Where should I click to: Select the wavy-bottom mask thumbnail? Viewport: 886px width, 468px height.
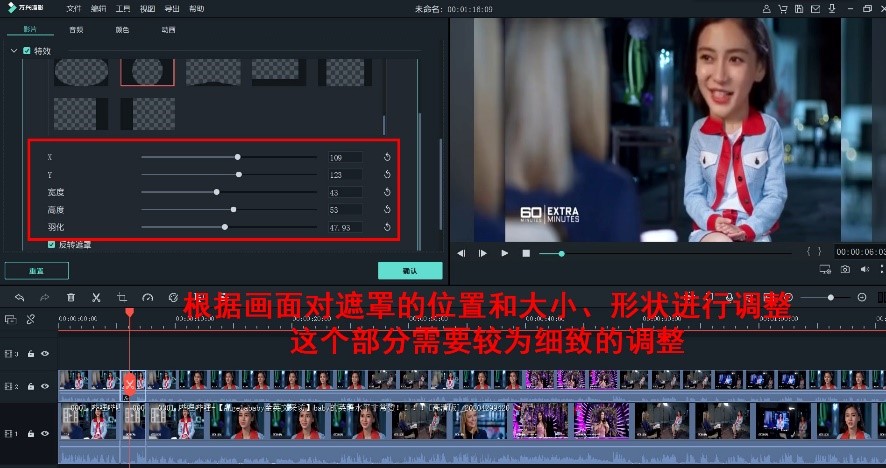click(213, 72)
